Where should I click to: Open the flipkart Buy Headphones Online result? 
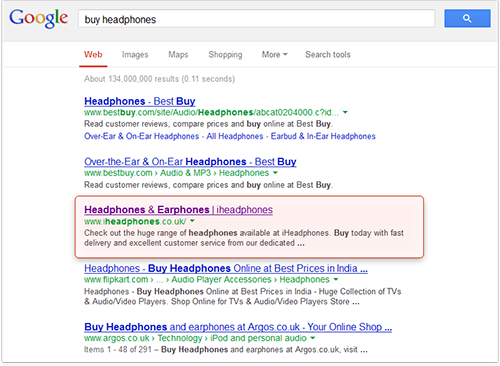point(226,268)
